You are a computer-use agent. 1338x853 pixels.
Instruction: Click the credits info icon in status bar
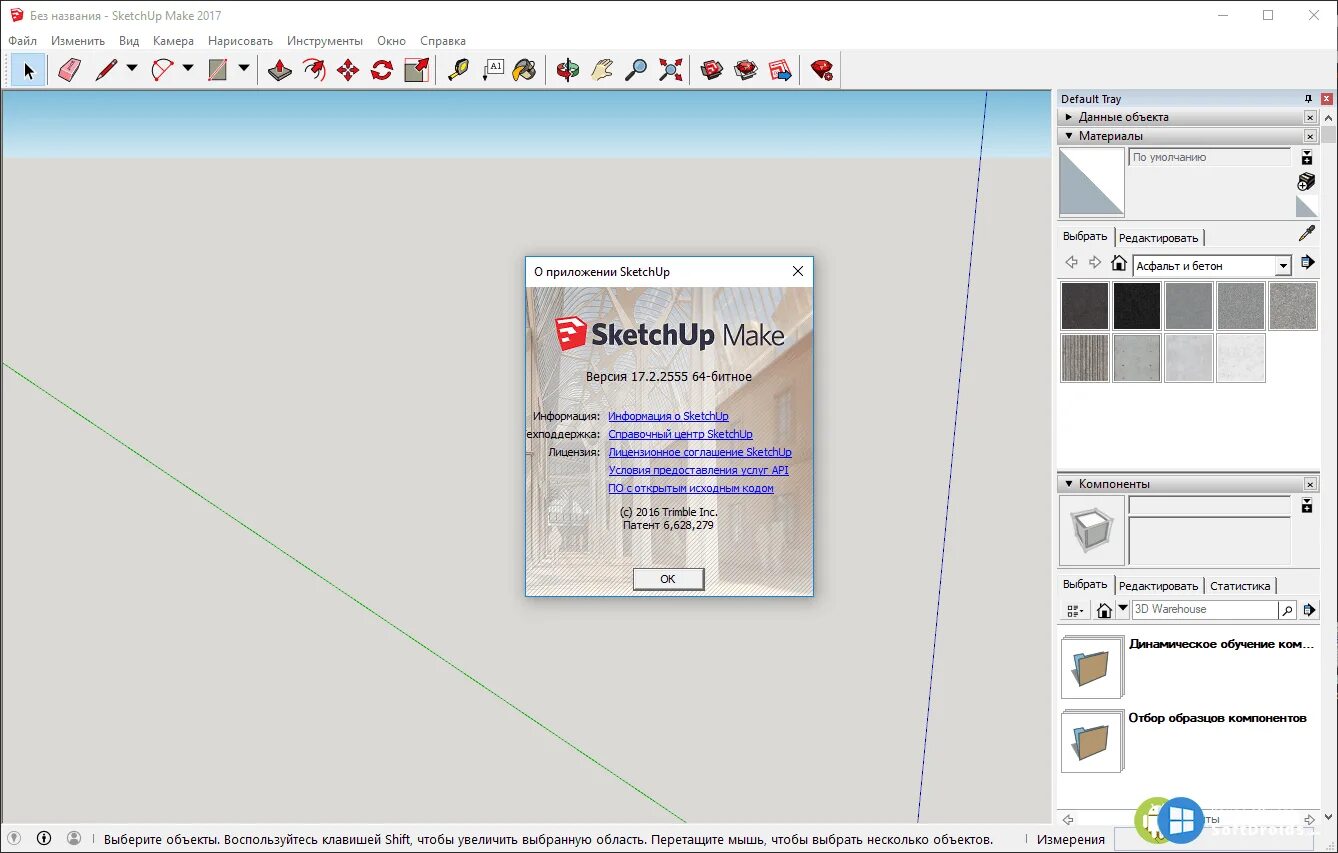(x=44, y=838)
